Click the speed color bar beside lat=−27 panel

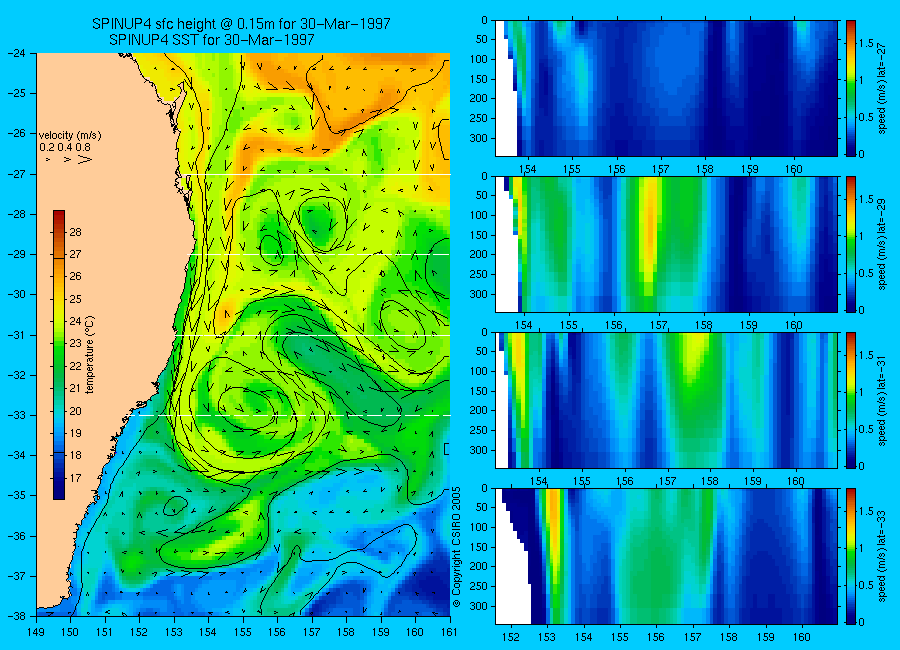tap(851, 88)
